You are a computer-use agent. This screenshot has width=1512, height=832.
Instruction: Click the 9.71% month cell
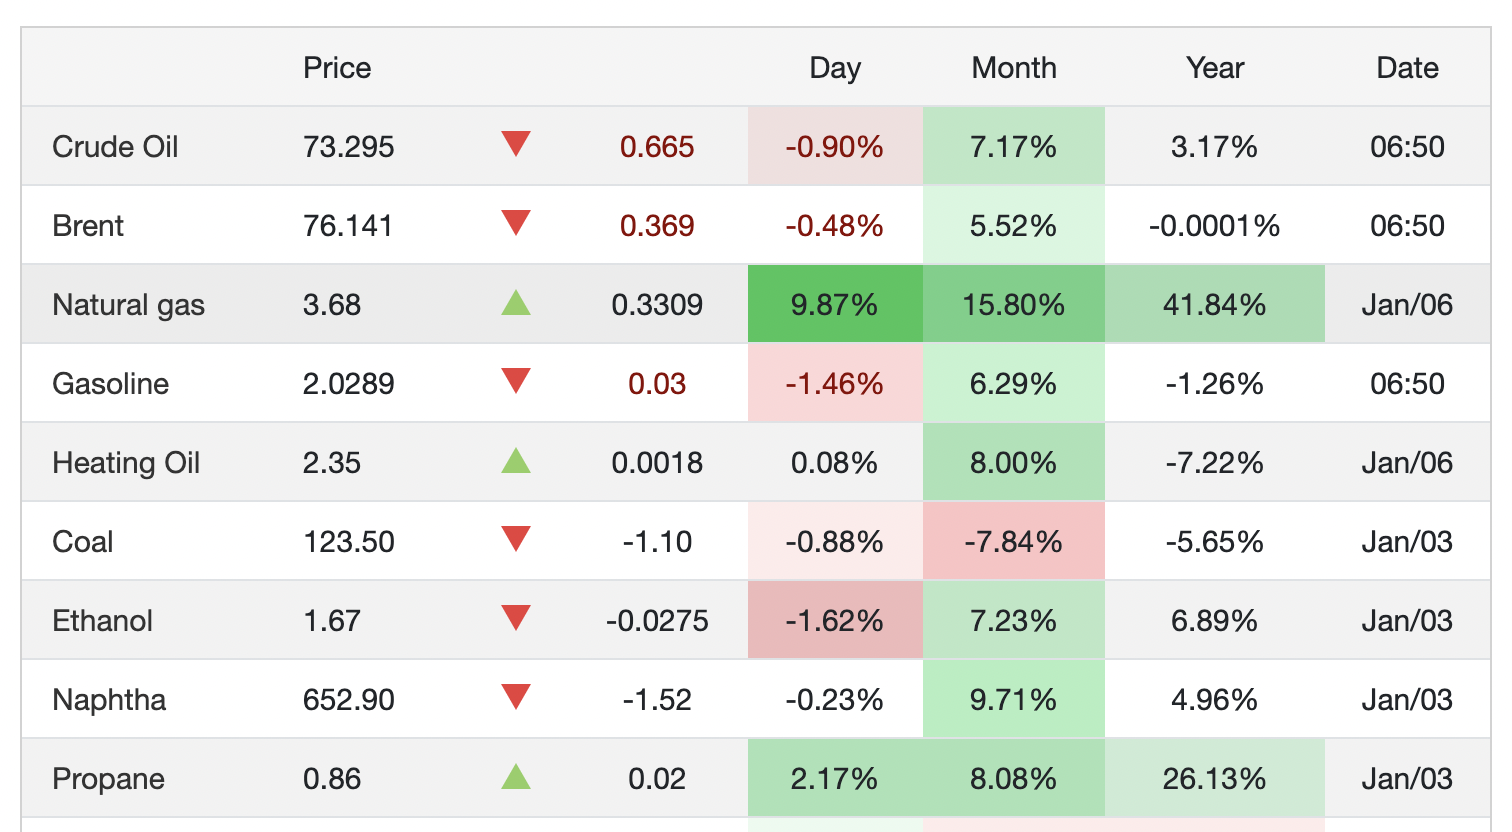pos(1014,700)
